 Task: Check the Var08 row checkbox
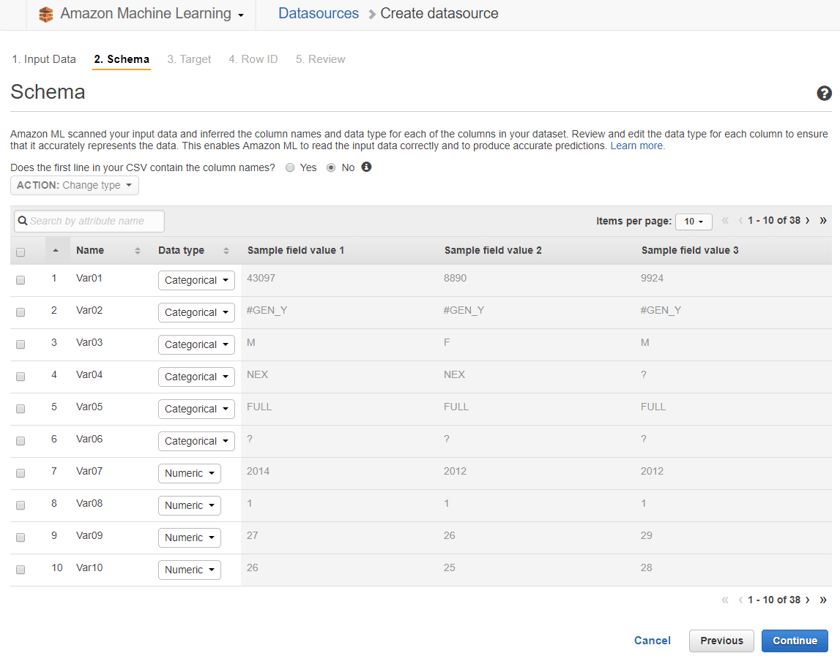[x=20, y=505]
